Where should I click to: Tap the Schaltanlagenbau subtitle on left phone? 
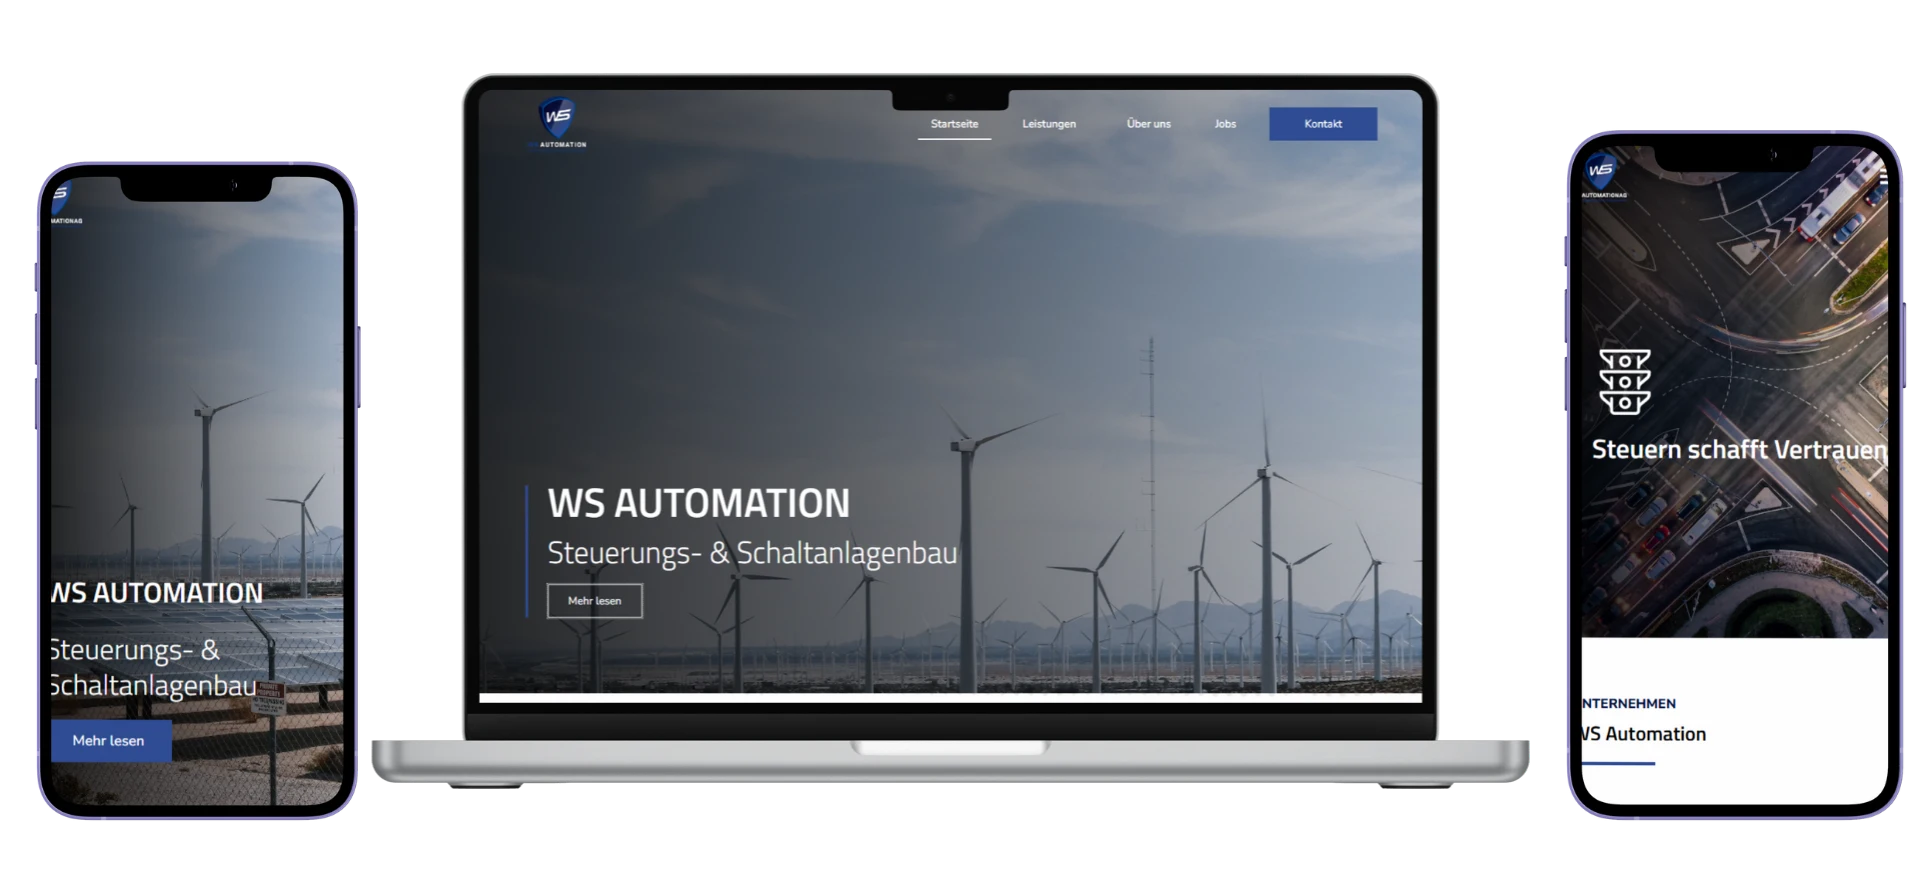[152, 687]
